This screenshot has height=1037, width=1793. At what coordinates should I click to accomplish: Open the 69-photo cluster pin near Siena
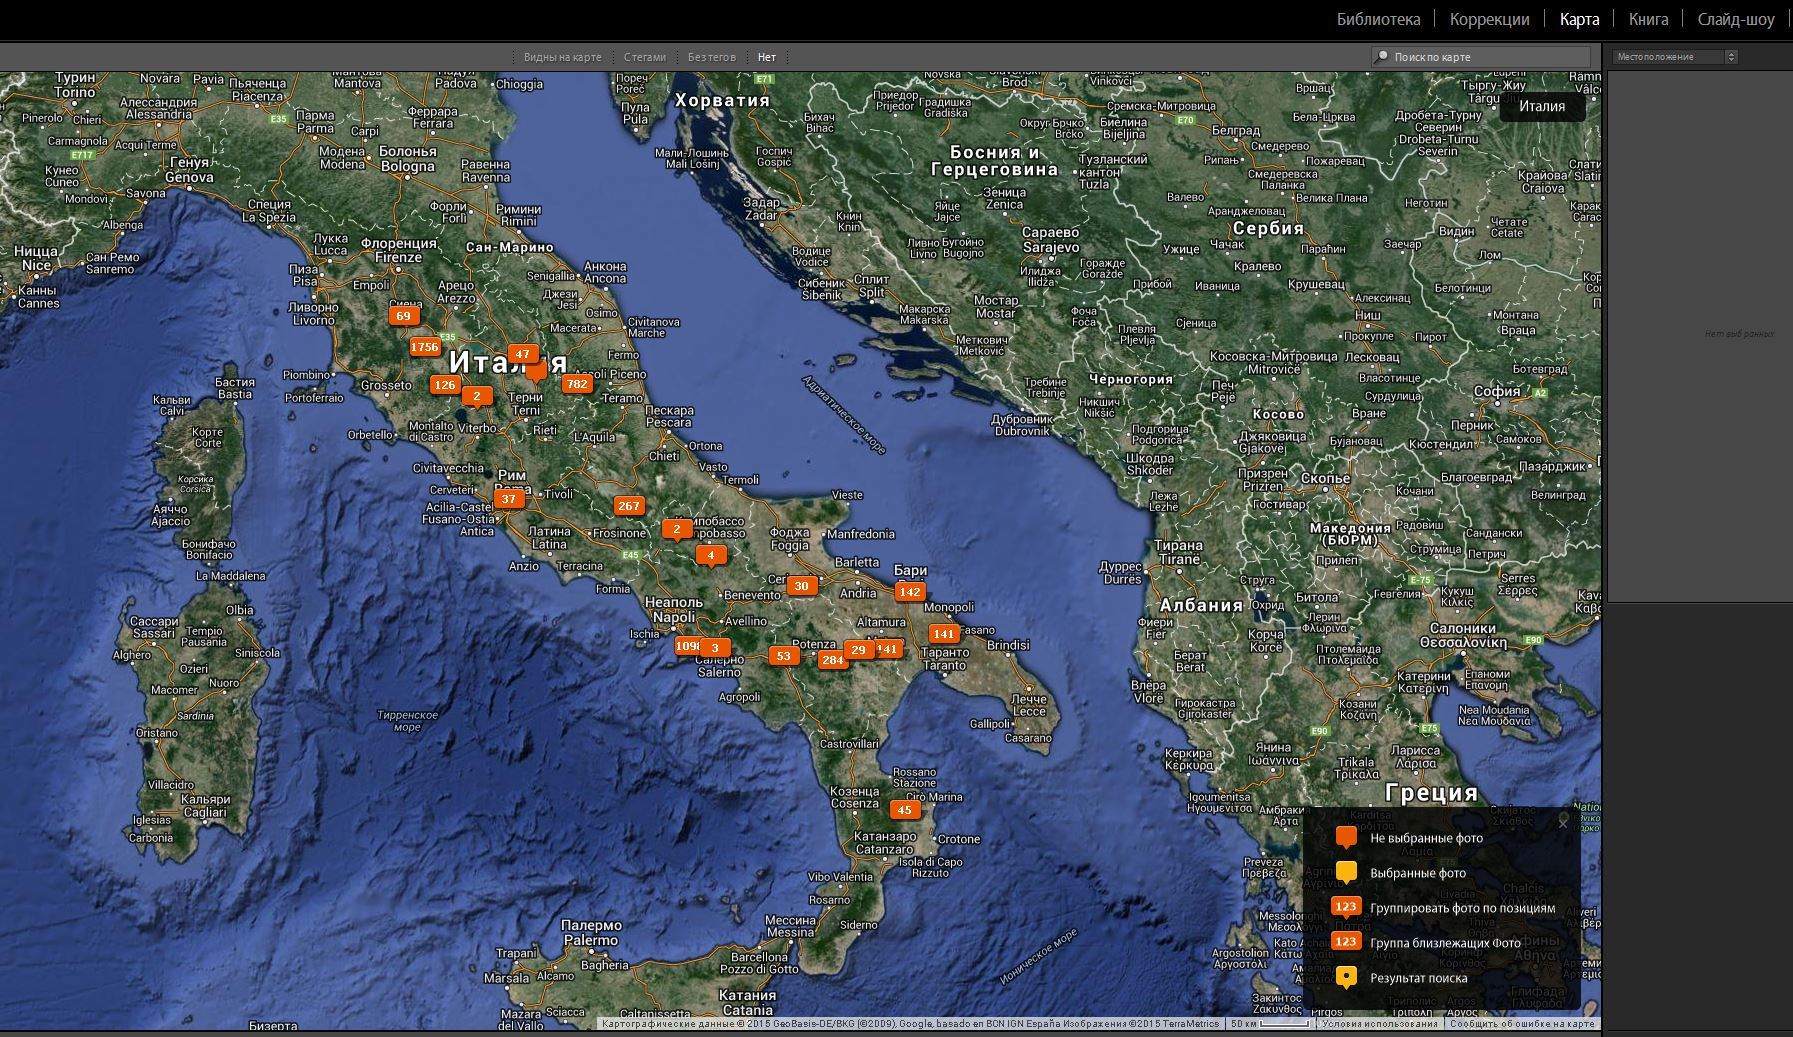coord(403,316)
